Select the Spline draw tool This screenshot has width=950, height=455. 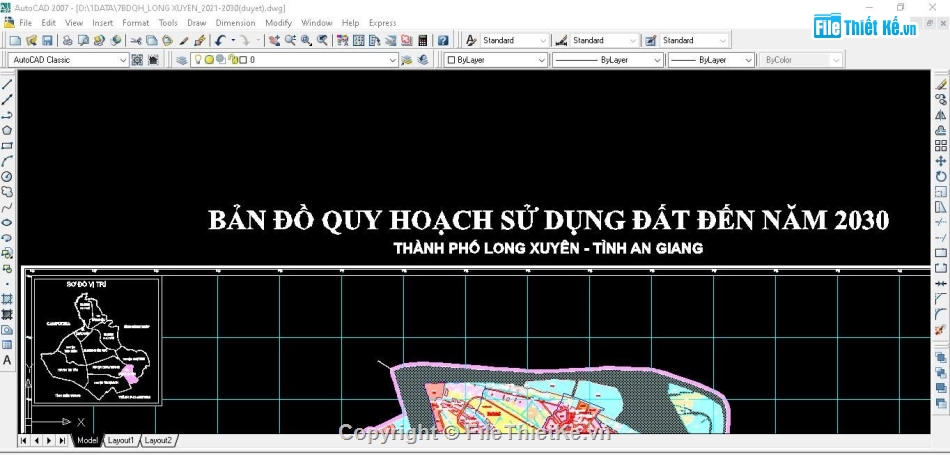7,207
